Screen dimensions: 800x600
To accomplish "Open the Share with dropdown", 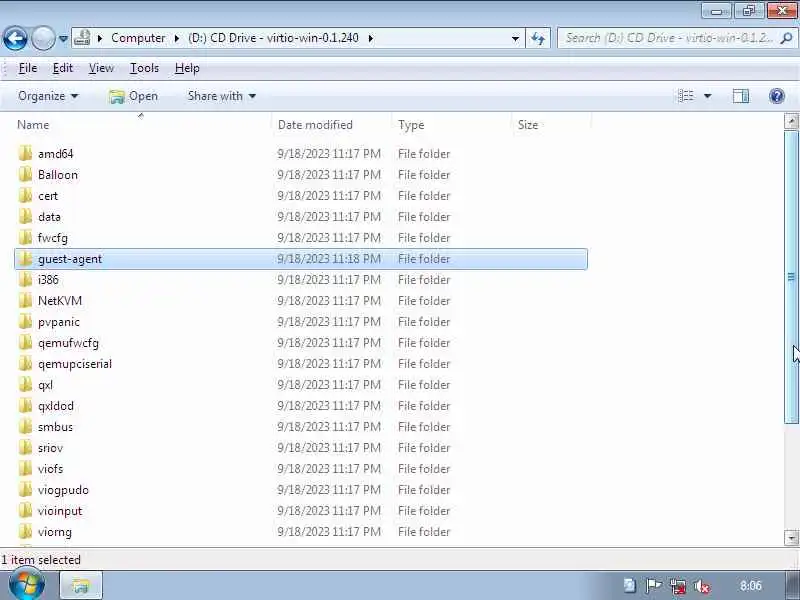I will (221, 96).
